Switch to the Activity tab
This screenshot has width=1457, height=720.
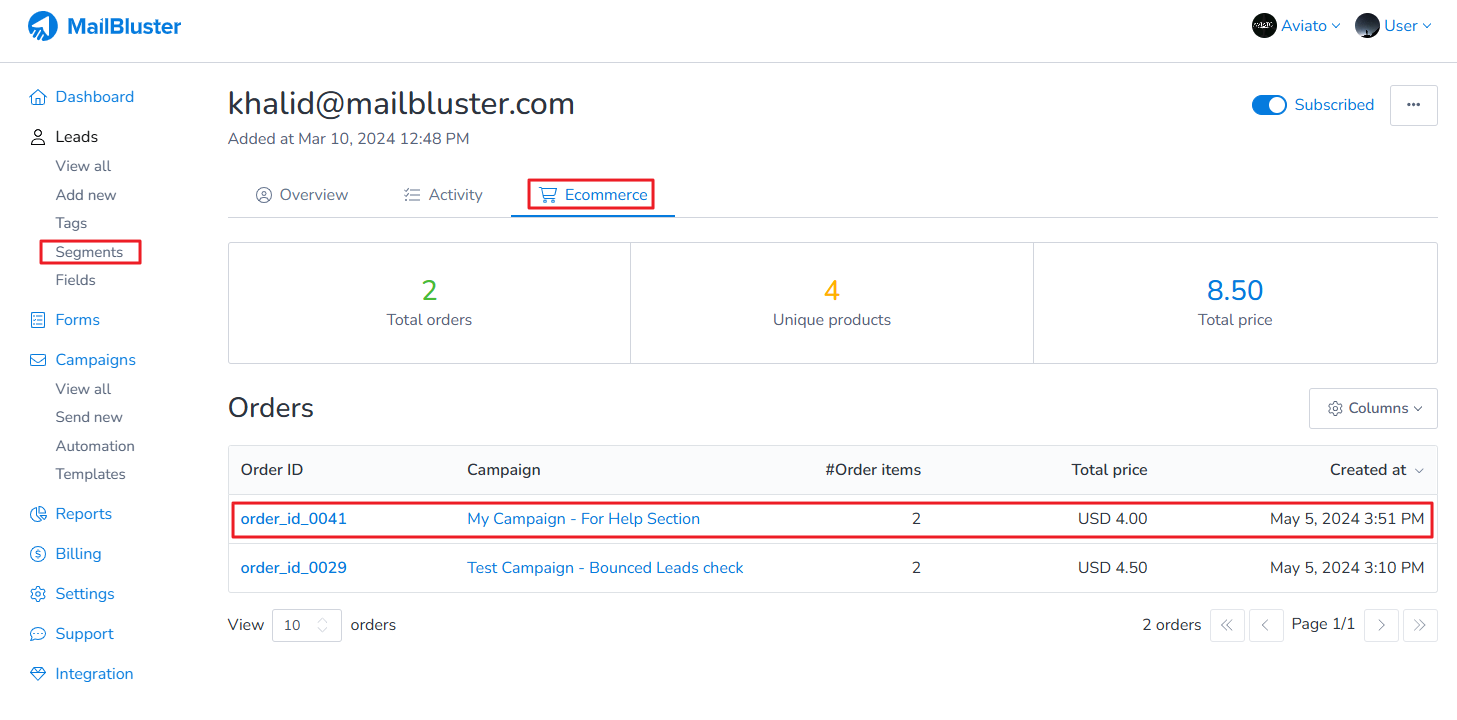point(443,195)
